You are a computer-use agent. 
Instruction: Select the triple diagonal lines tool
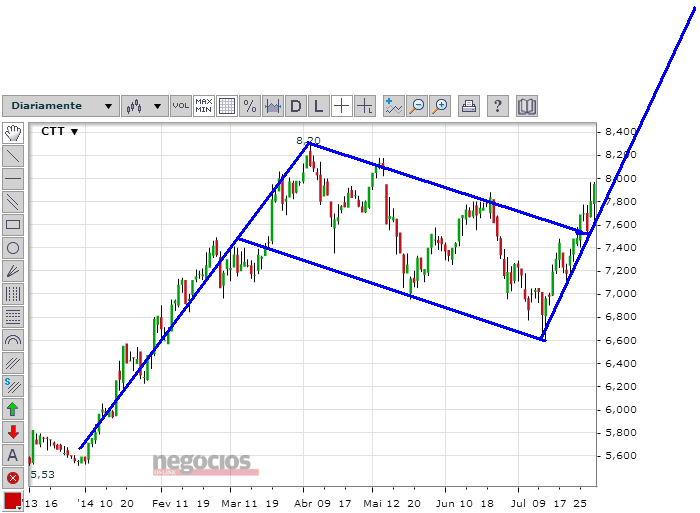[13, 363]
